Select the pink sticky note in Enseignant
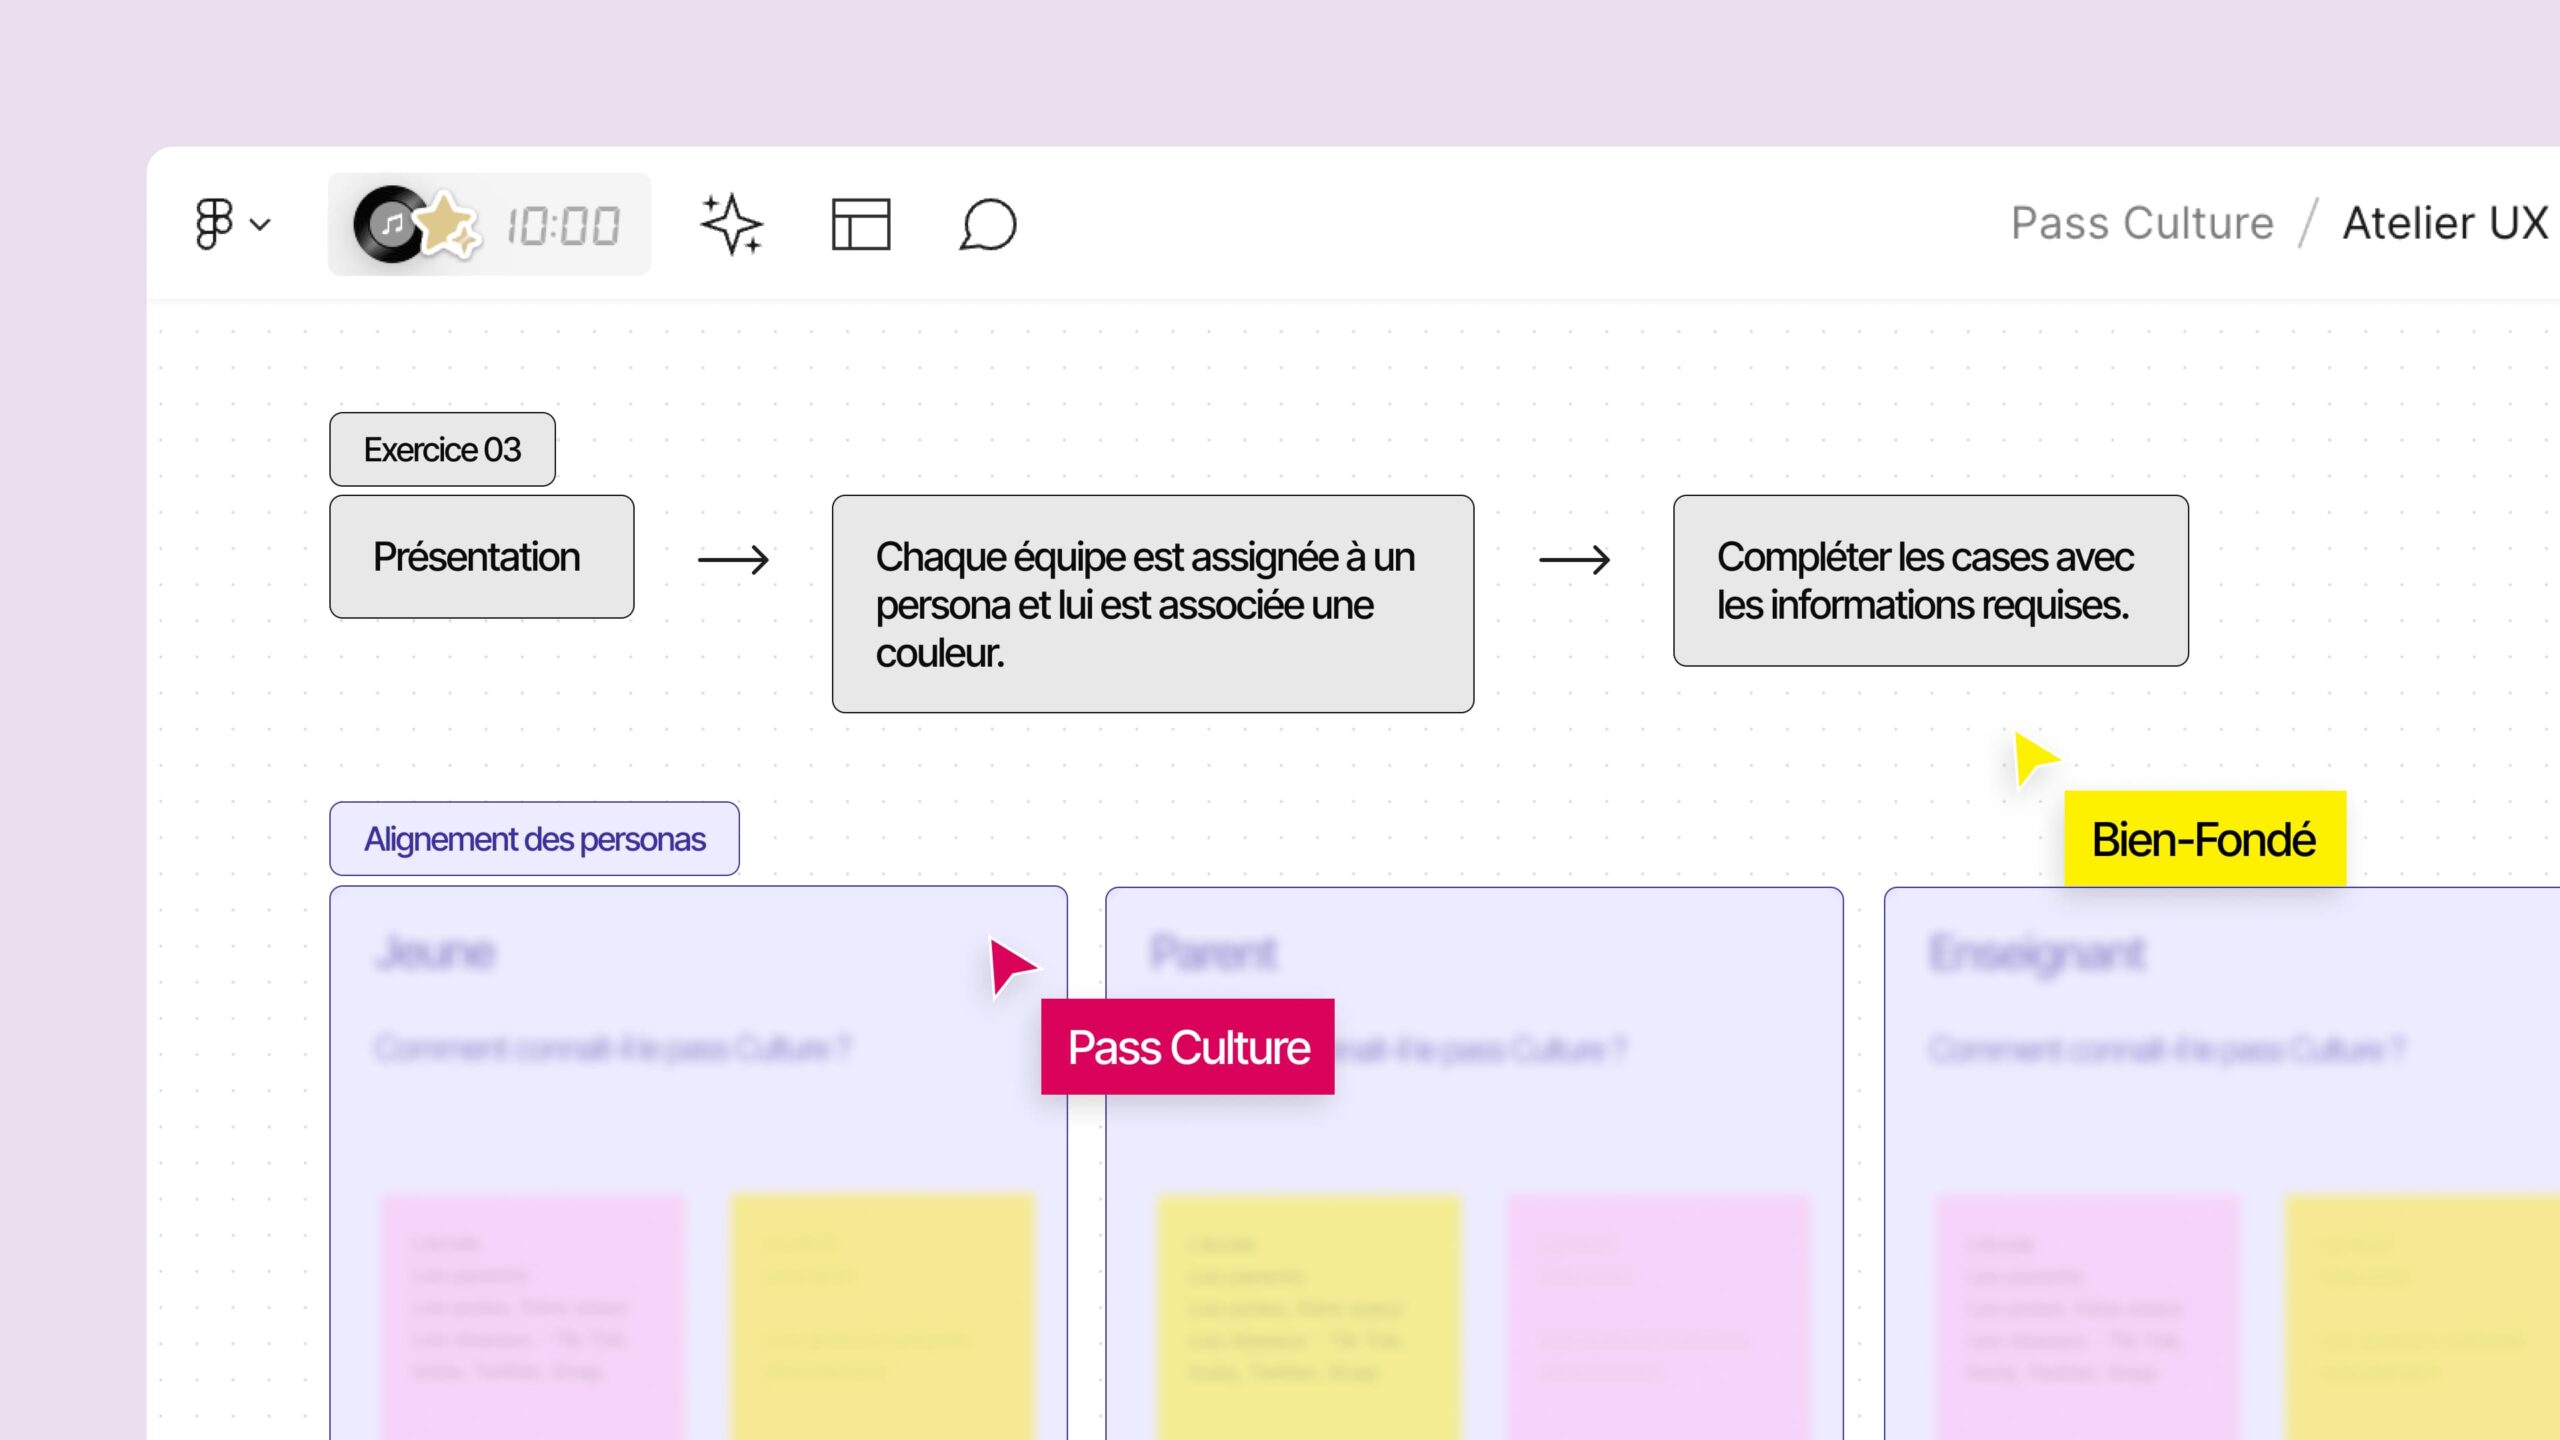Screen dimensions: 2560x1440 2088,1316
